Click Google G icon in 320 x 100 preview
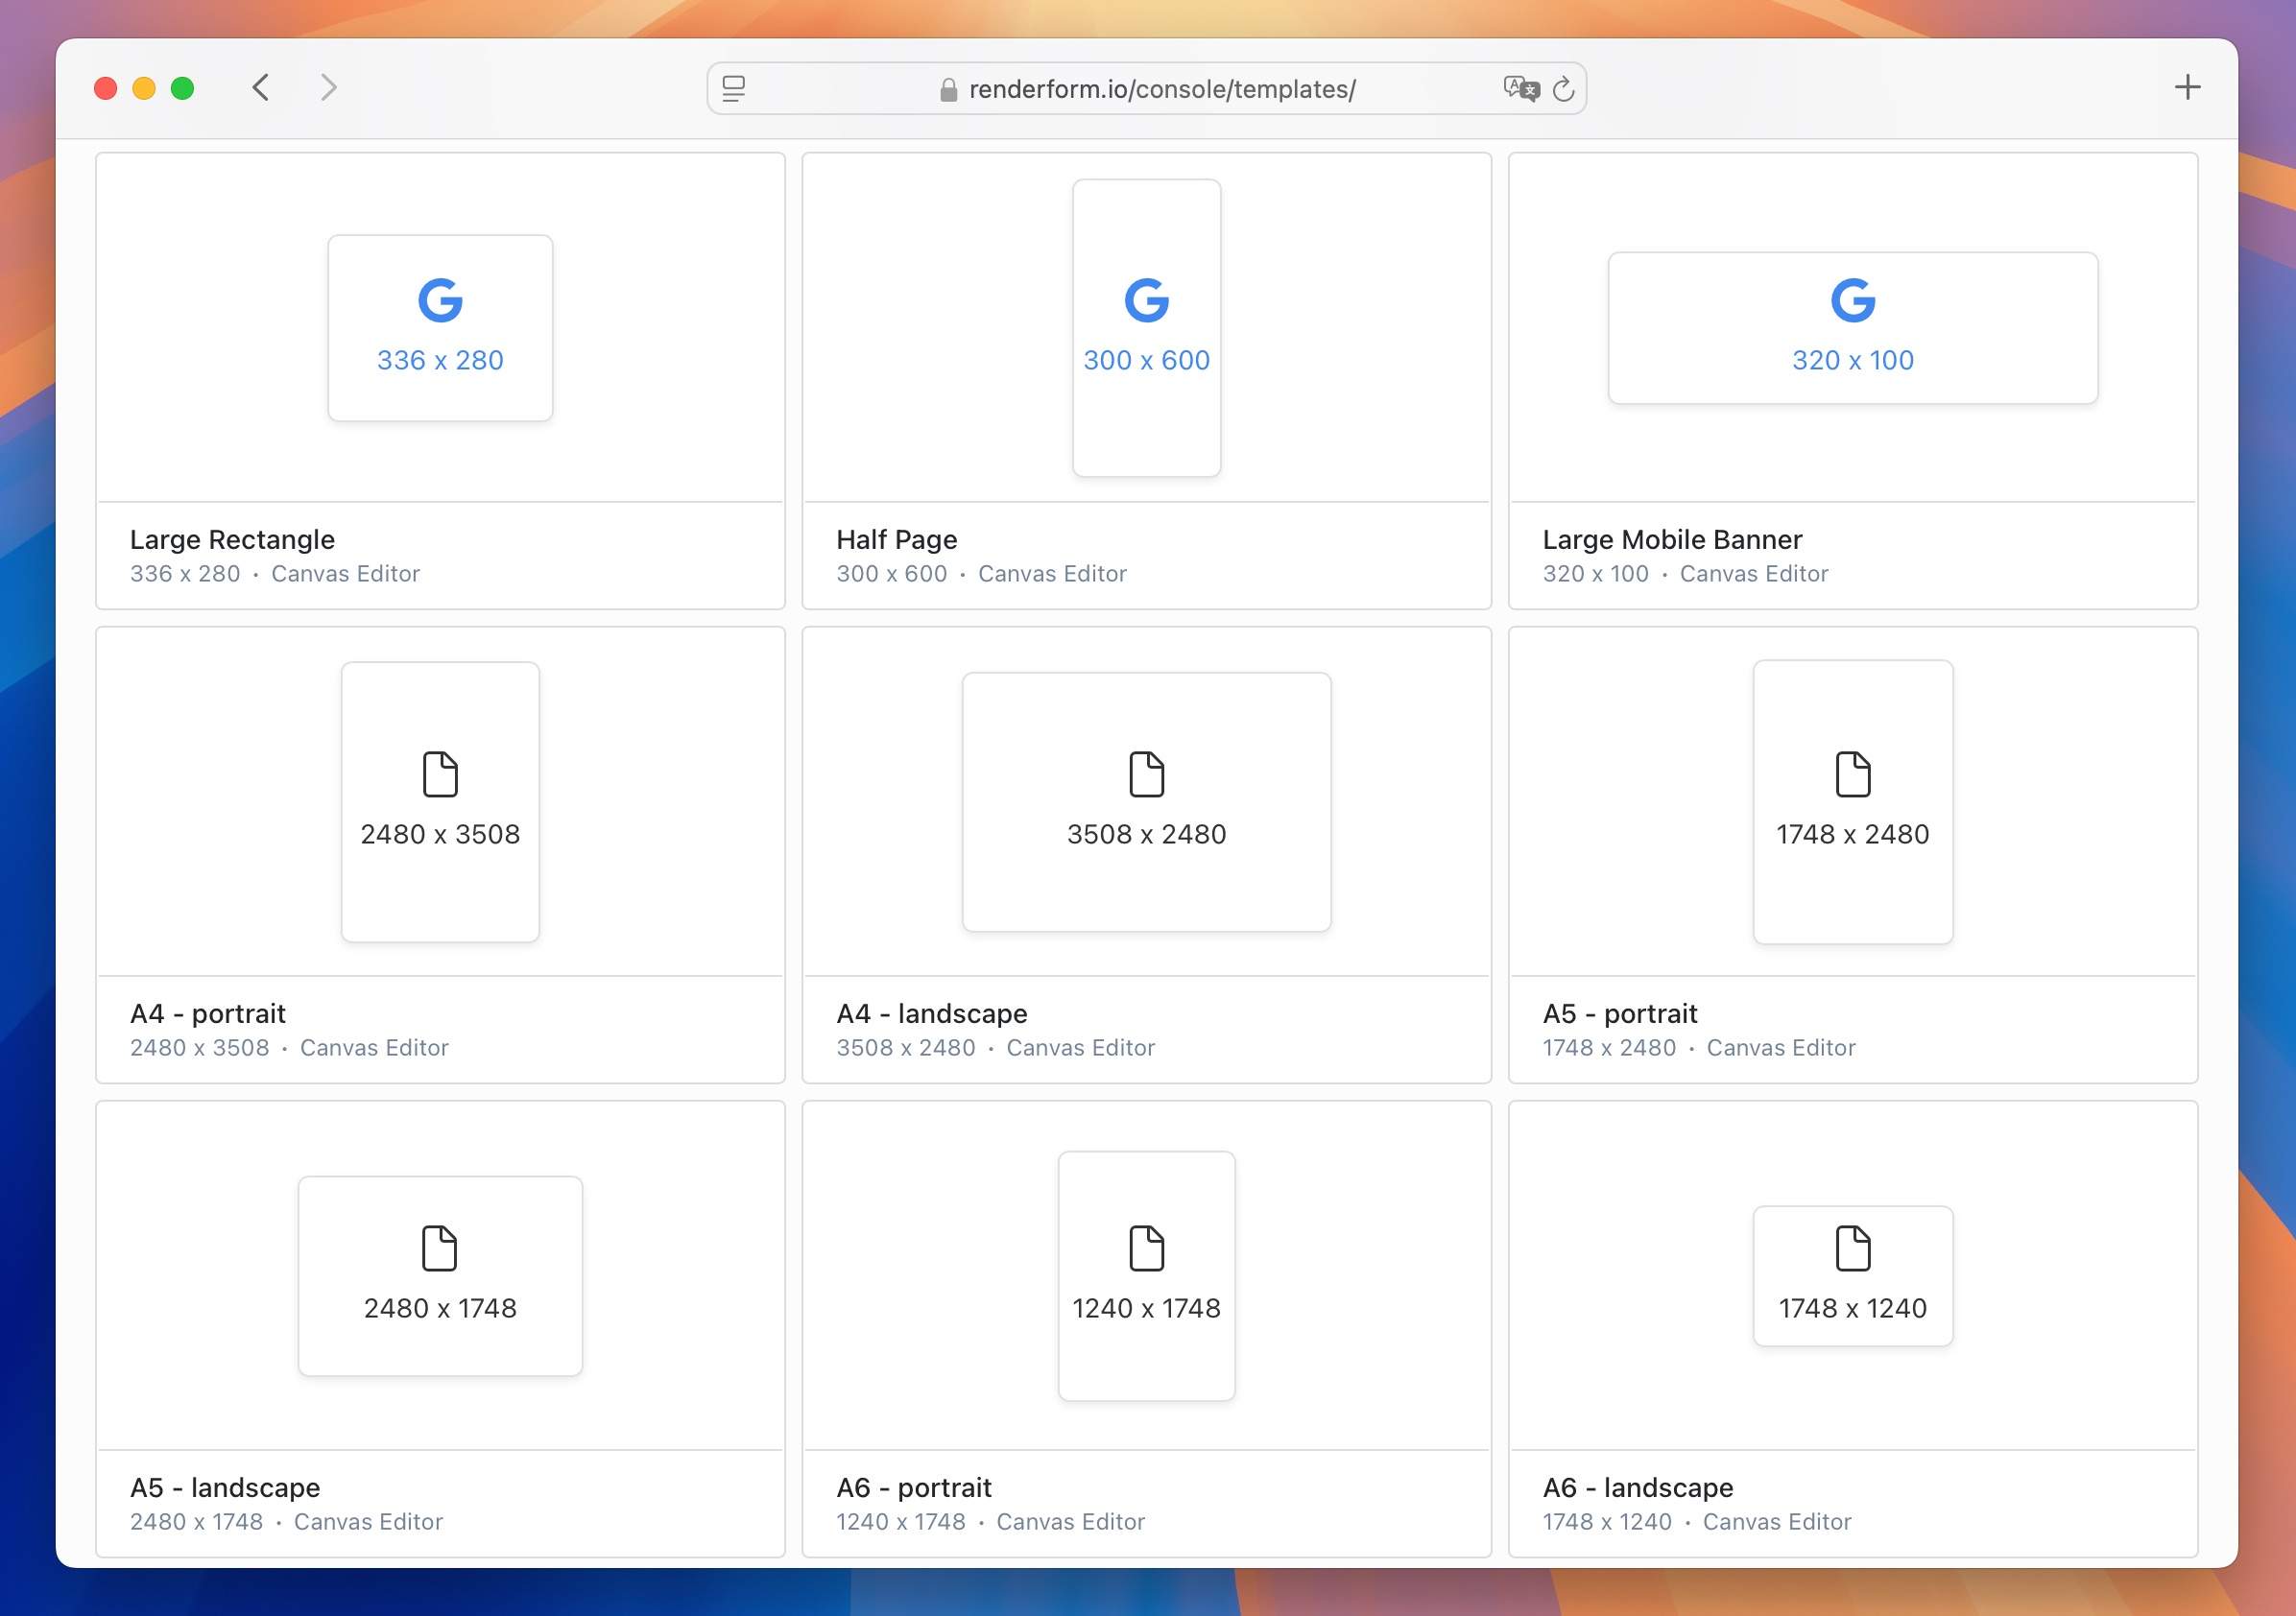Screen dimensions: 2296x1616 1852,300
